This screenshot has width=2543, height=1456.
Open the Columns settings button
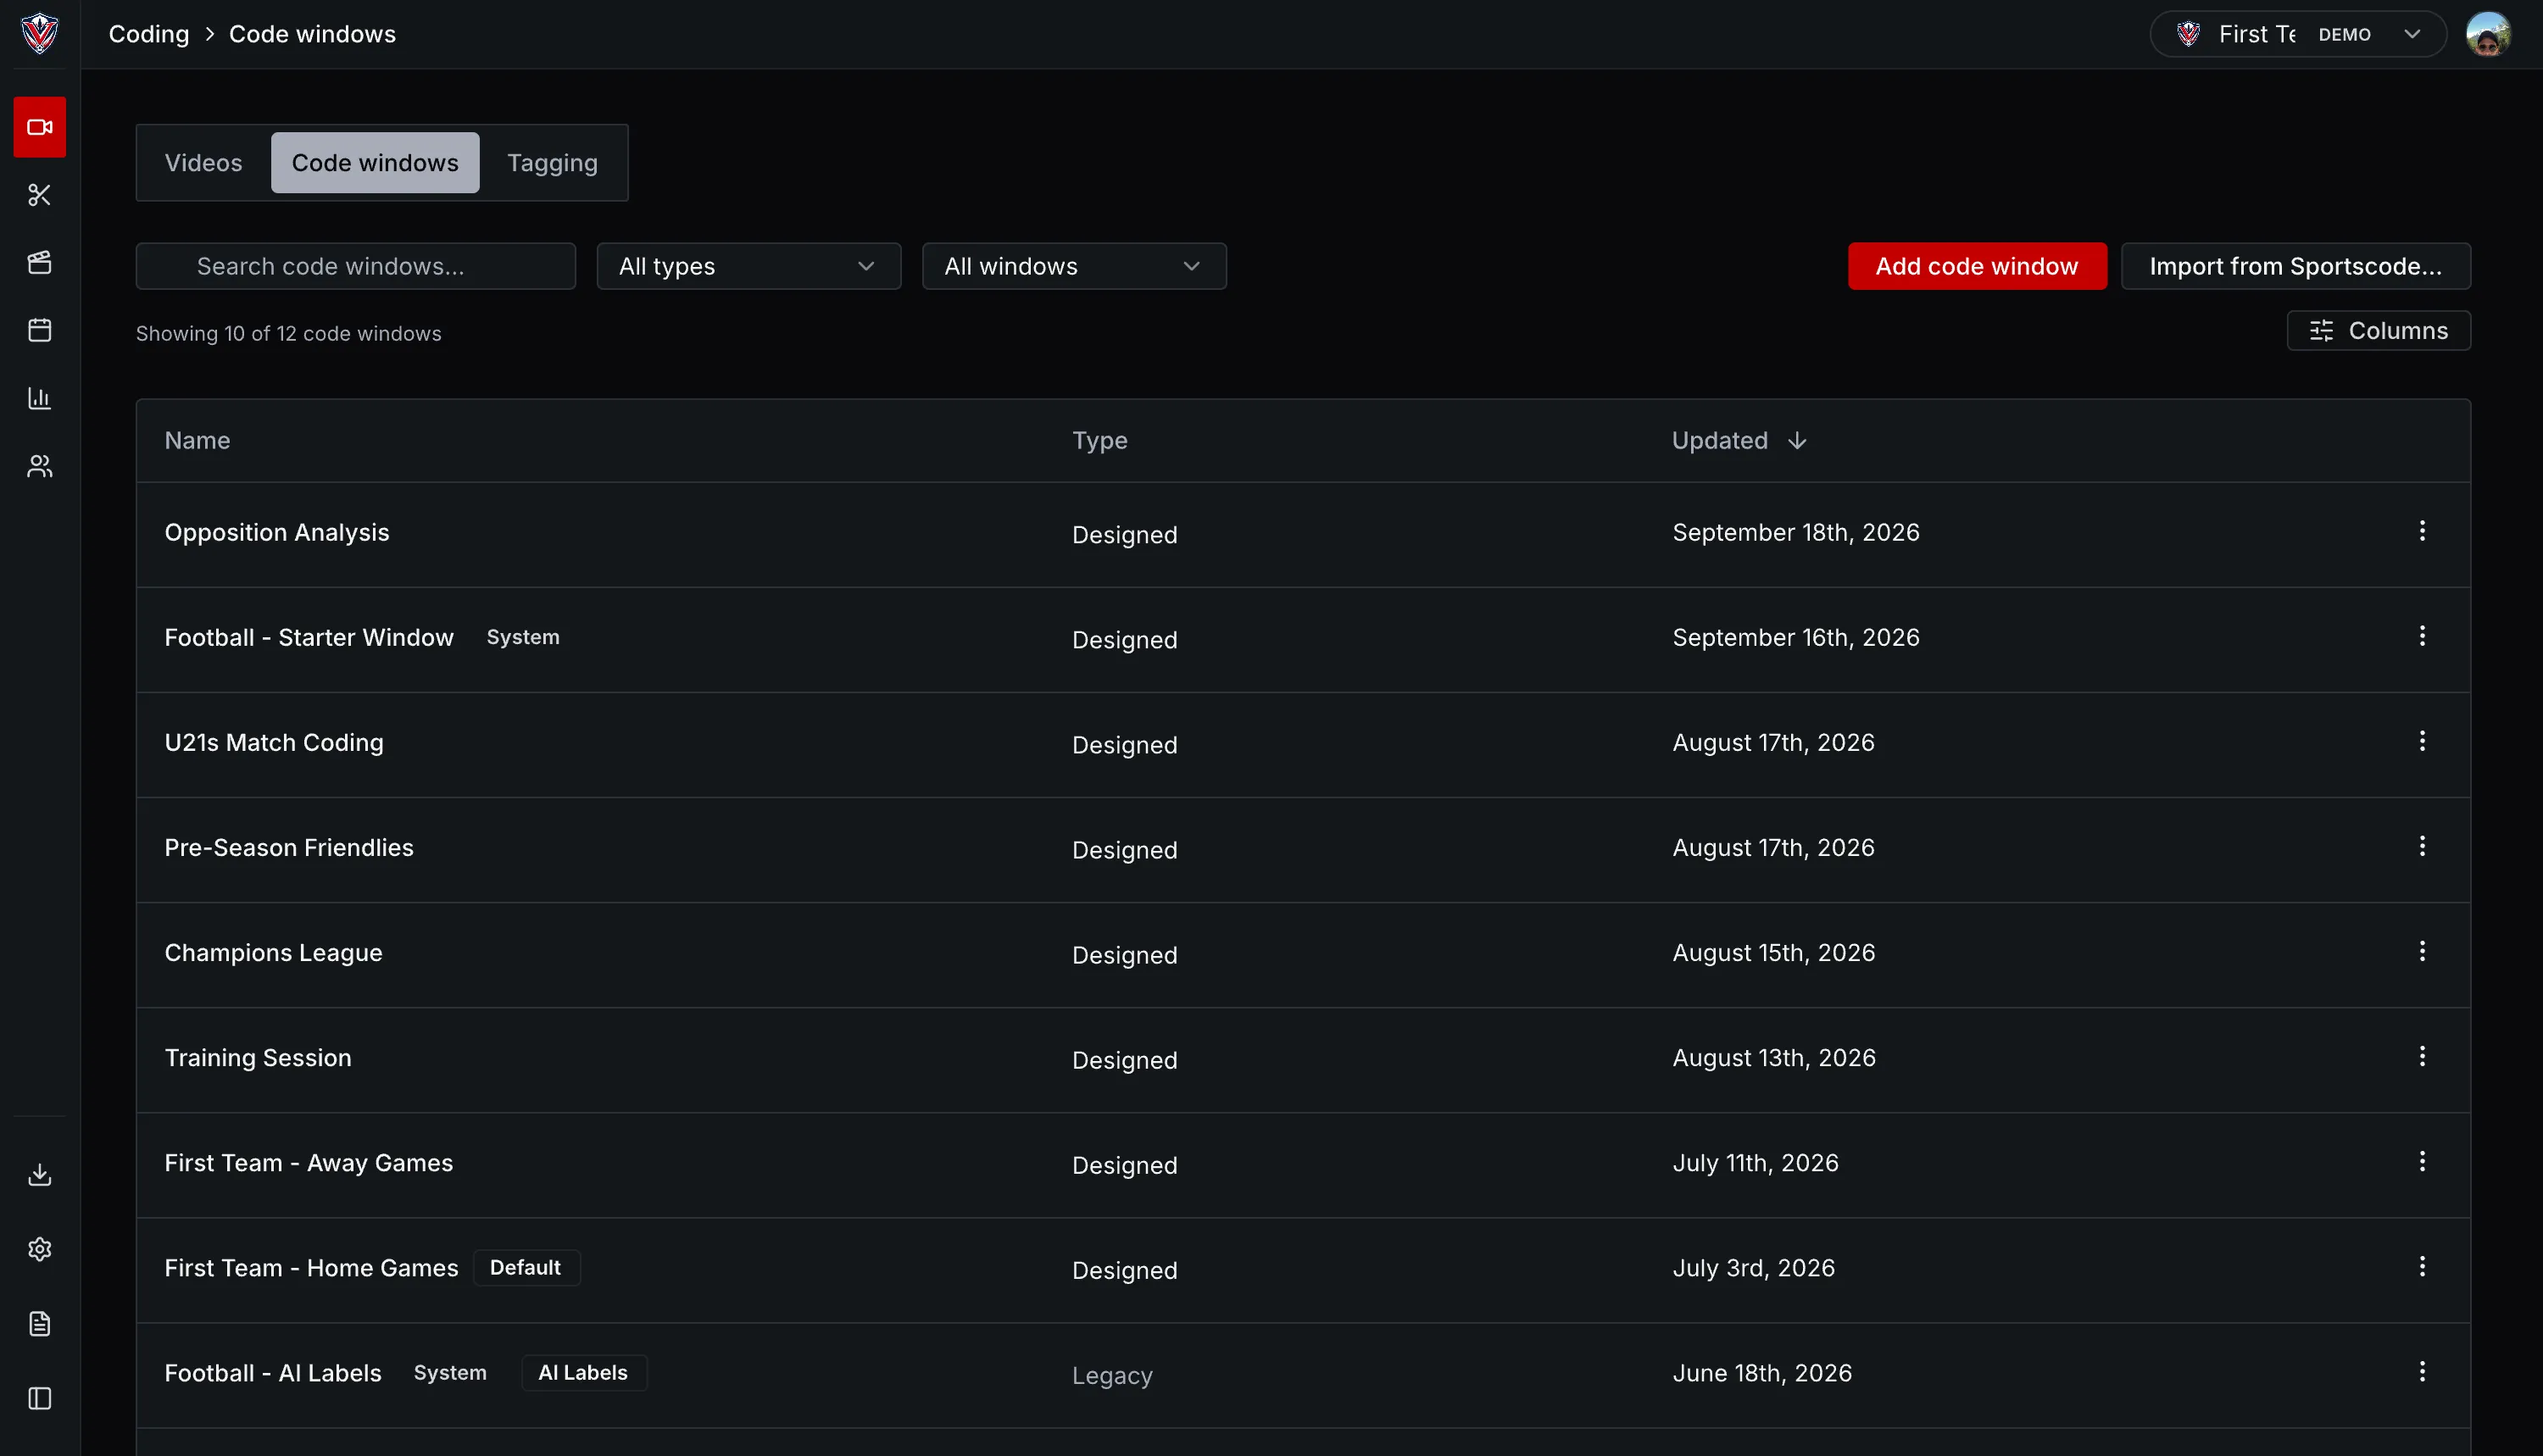pyautogui.click(x=2378, y=331)
